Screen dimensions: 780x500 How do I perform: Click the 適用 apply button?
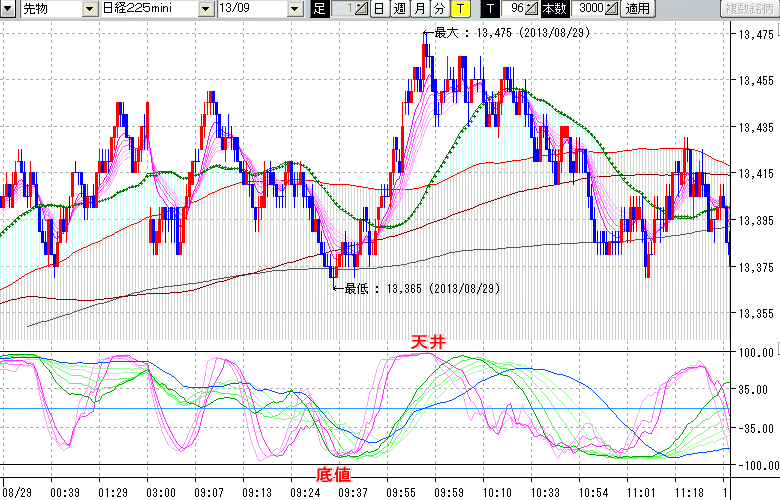click(636, 9)
